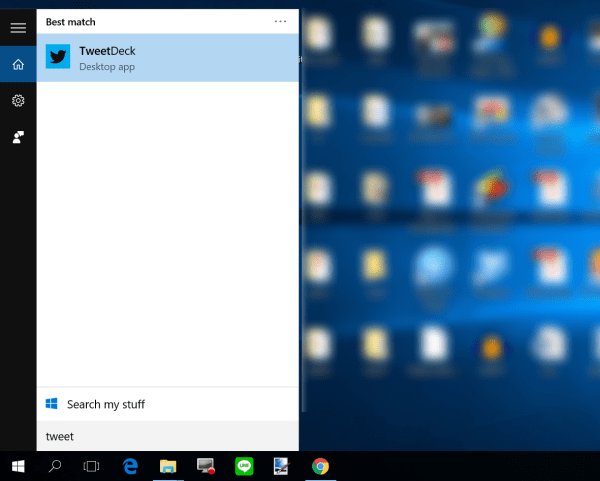Image resolution: width=600 pixels, height=481 pixels.
Task: Click the Windows logo beside Search my stuff
Action: click(52, 404)
